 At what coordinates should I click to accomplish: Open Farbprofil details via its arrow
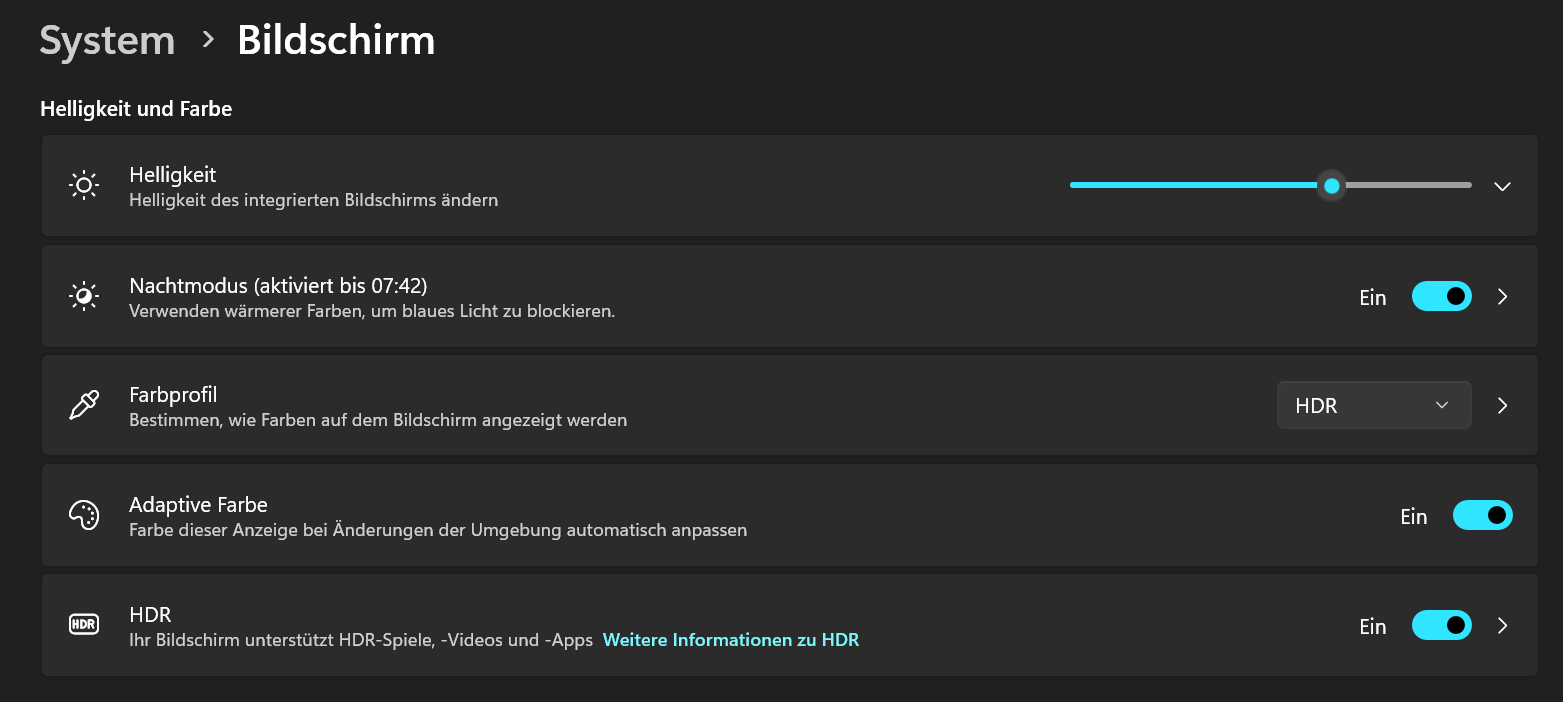pyautogui.click(x=1502, y=405)
